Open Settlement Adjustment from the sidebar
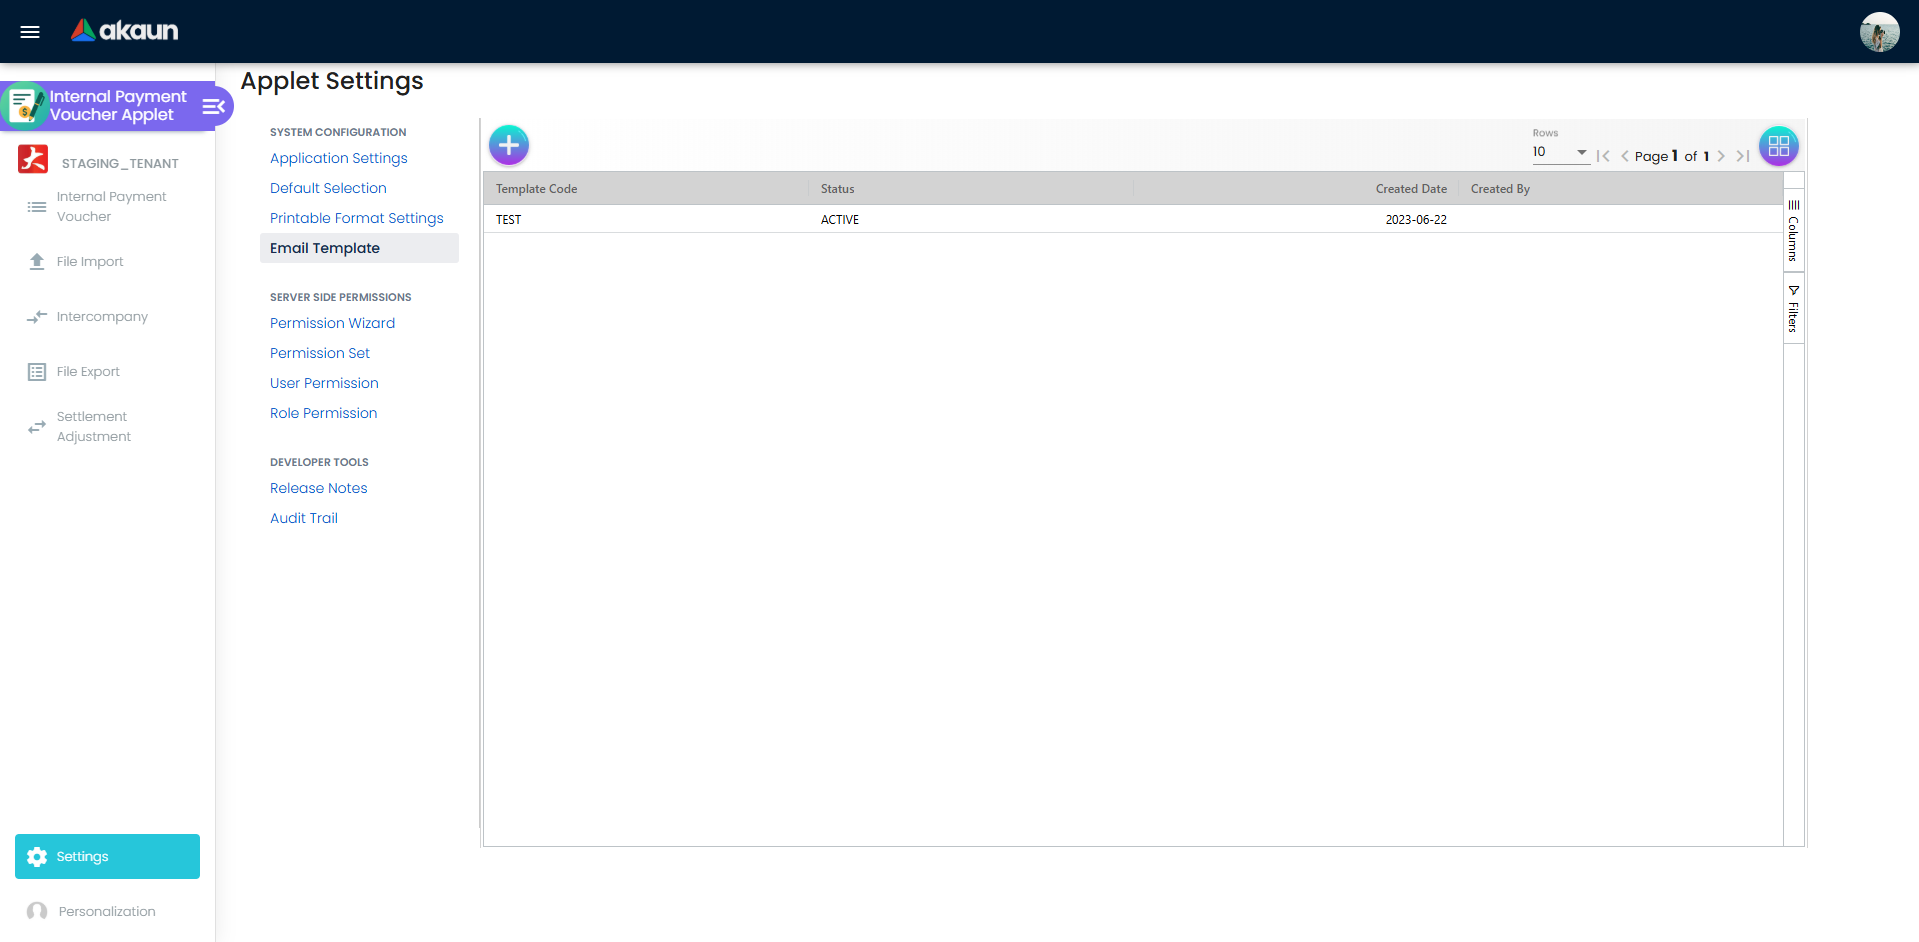The image size is (1919, 942). pyautogui.click(x=36, y=426)
